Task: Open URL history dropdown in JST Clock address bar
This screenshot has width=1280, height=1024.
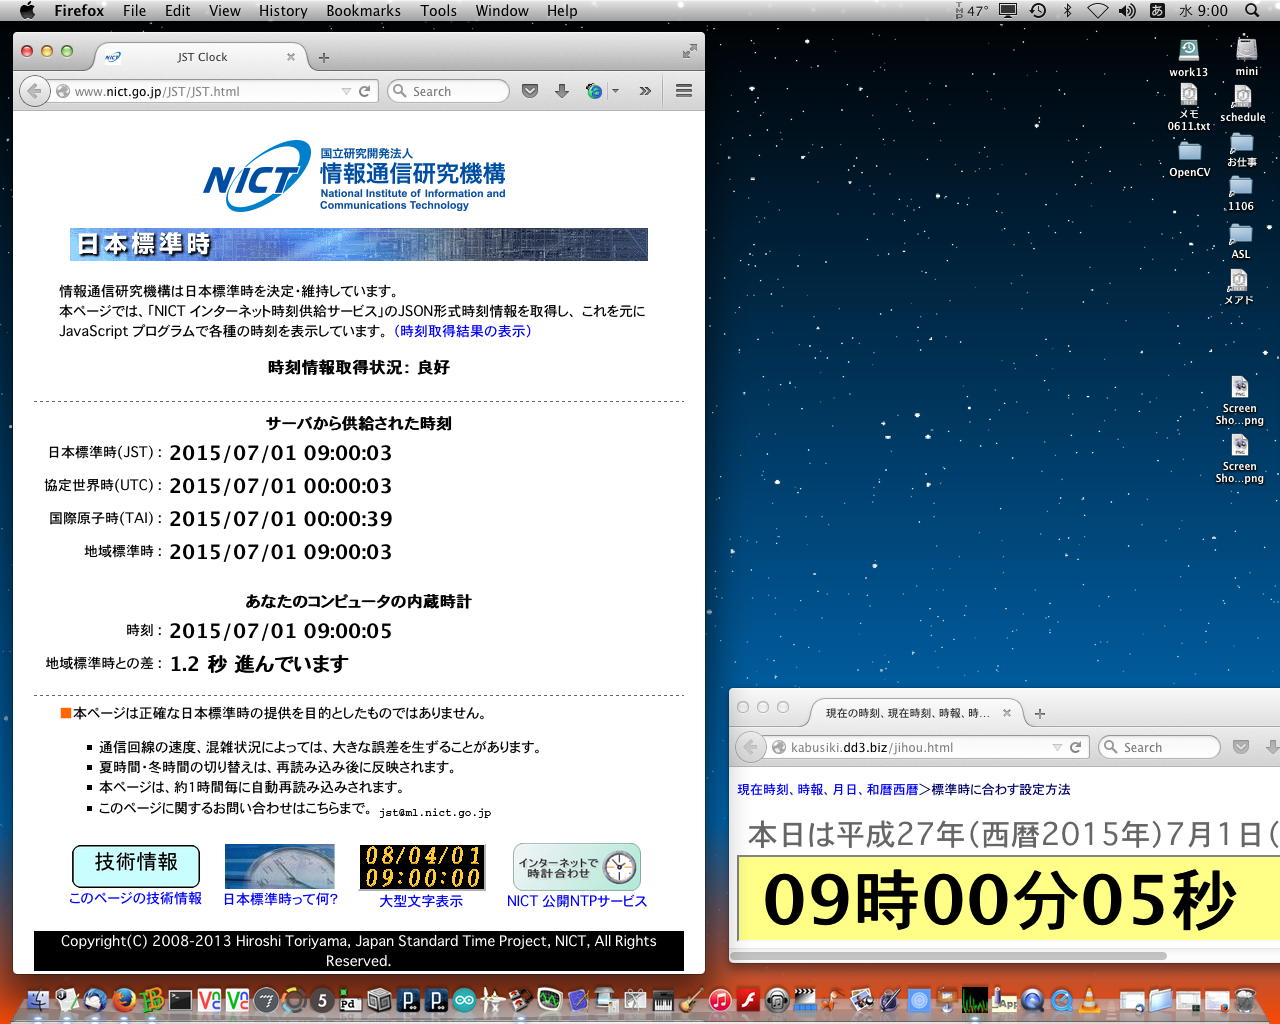Action: coord(346,91)
